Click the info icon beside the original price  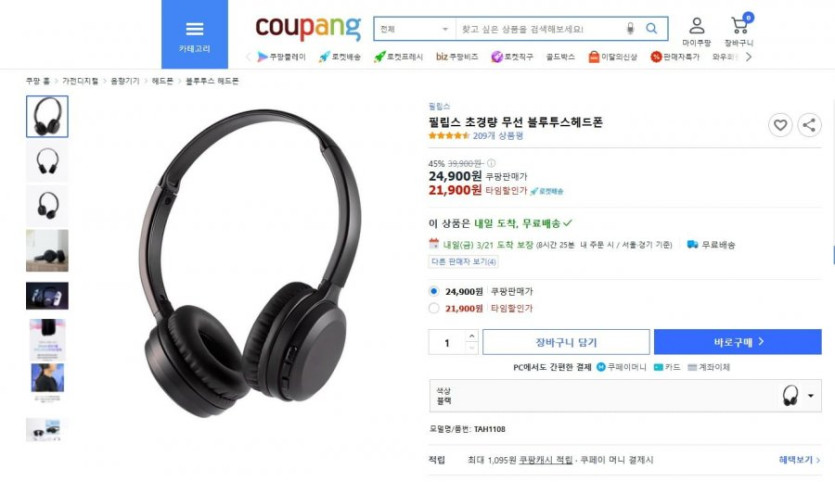491,164
